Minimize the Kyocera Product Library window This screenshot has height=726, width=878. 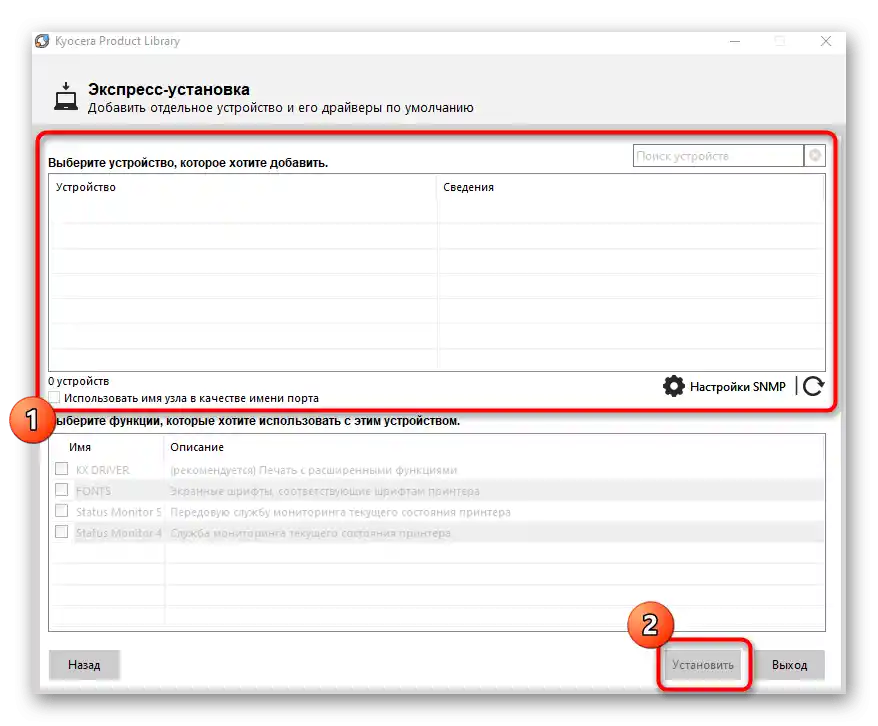click(735, 41)
